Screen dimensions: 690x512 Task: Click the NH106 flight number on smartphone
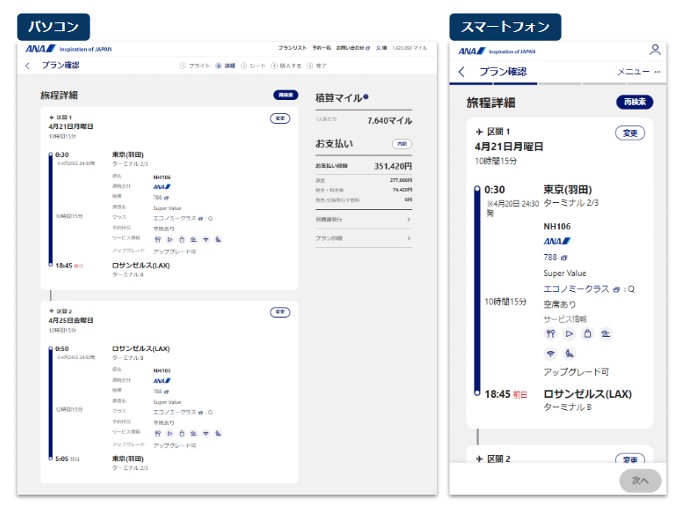557,227
